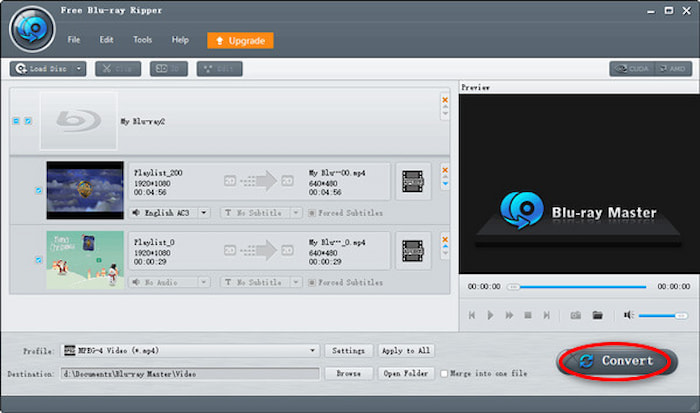Enable Merge into one file checkbox
The image size is (700, 413).
pyautogui.click(x=444, y=374)
